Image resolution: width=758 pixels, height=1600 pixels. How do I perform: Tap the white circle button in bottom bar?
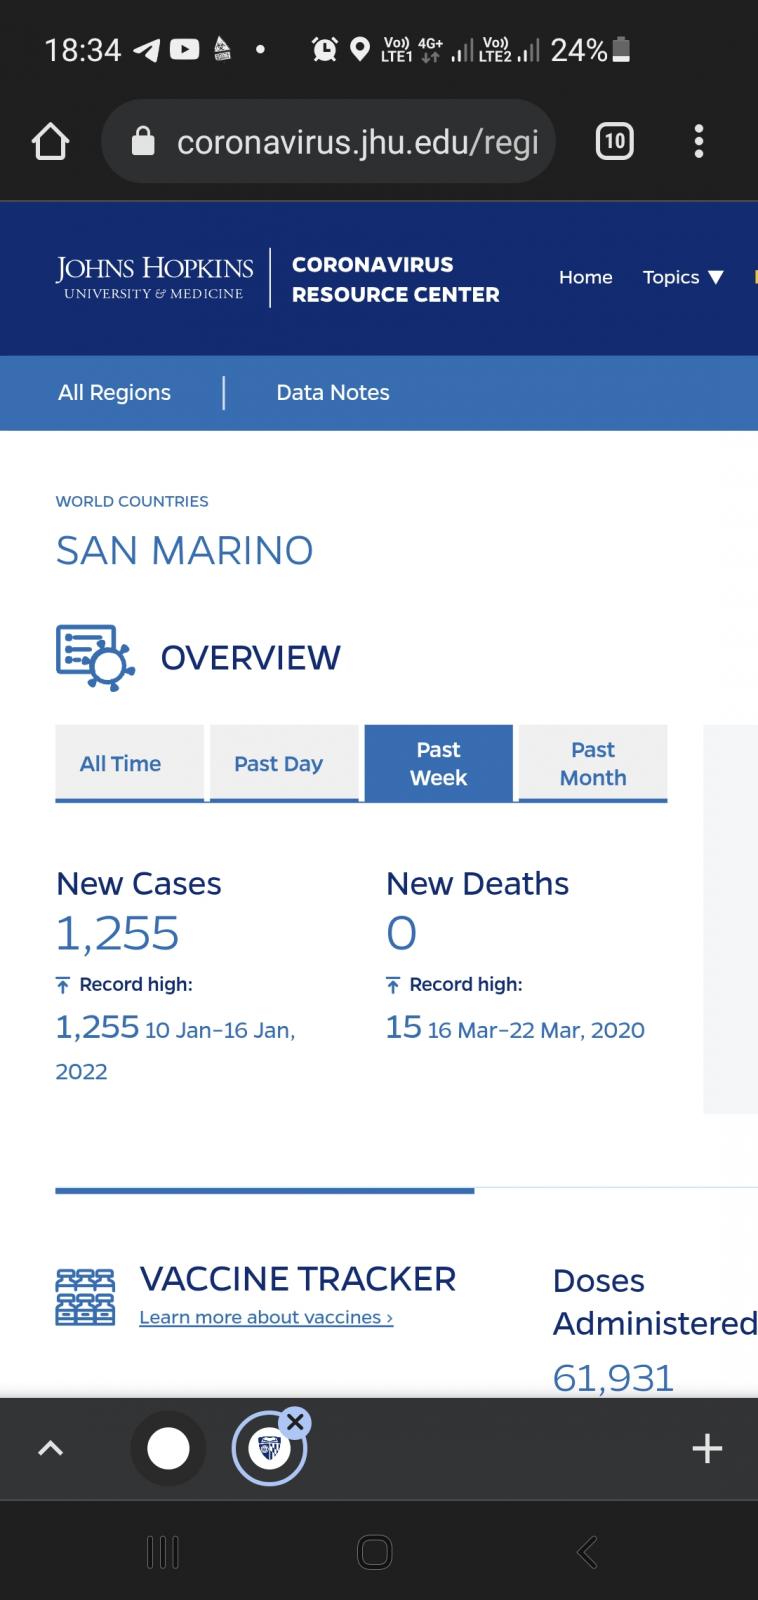[168, 1448]
